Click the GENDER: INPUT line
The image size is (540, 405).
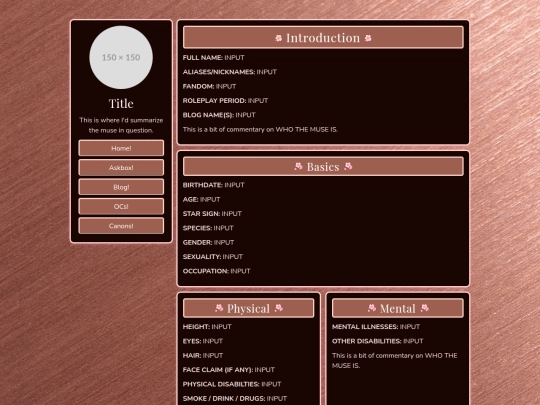click(208, 242)
